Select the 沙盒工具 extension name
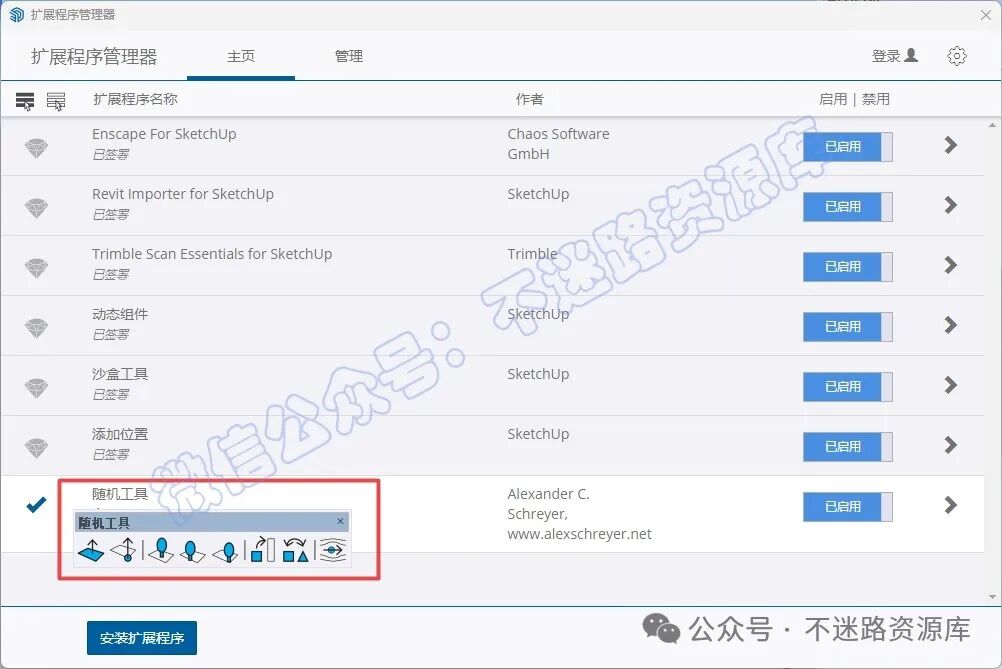Screen dimensions: 1002x669 click(120, 374)
